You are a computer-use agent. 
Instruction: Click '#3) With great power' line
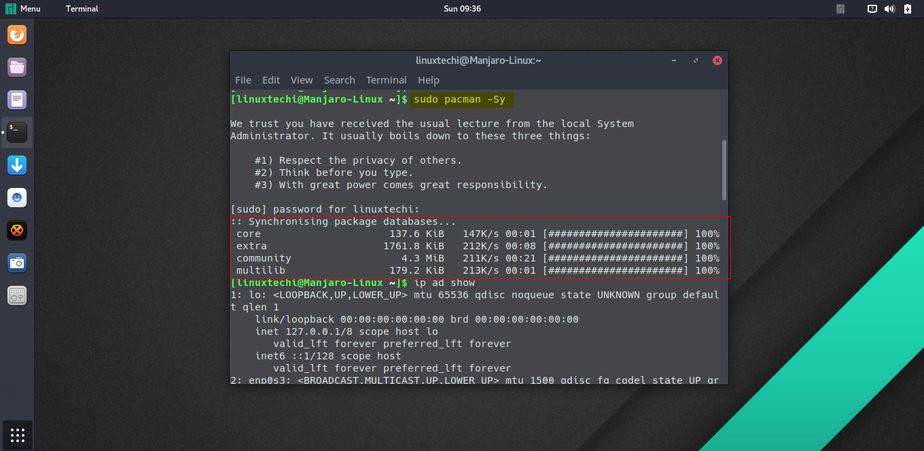tap(401, 185)
